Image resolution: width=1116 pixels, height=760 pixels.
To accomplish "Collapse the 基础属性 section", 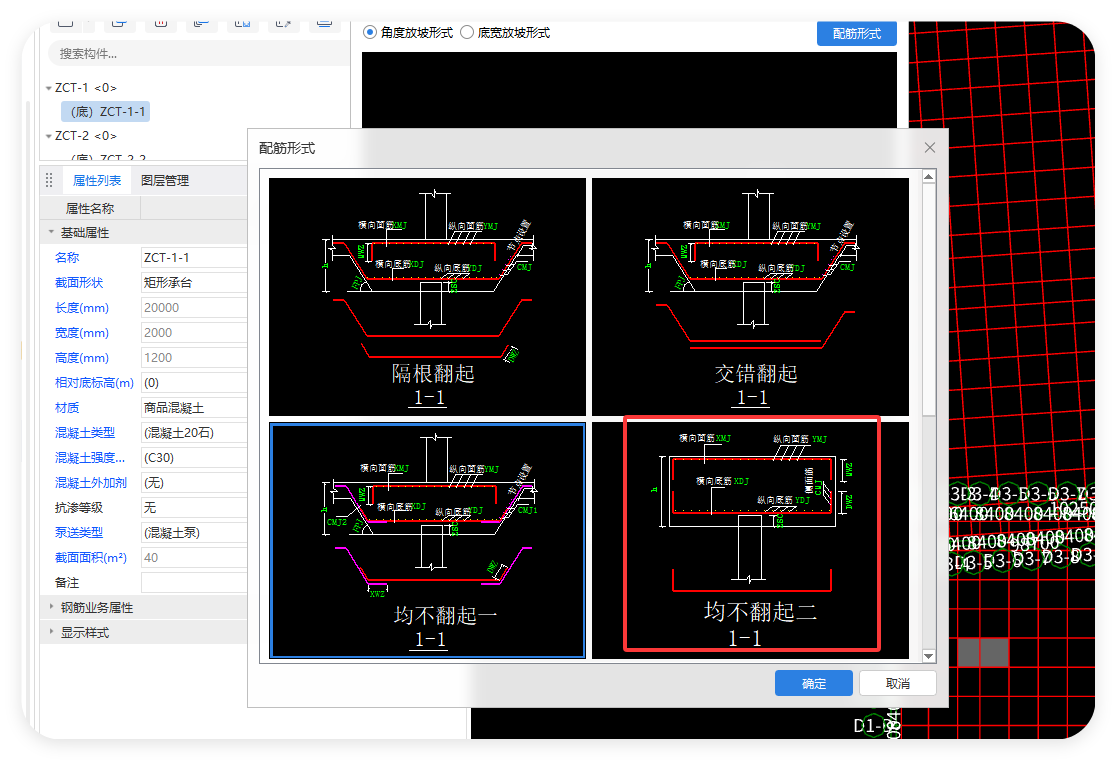I will tap(51, 232).
